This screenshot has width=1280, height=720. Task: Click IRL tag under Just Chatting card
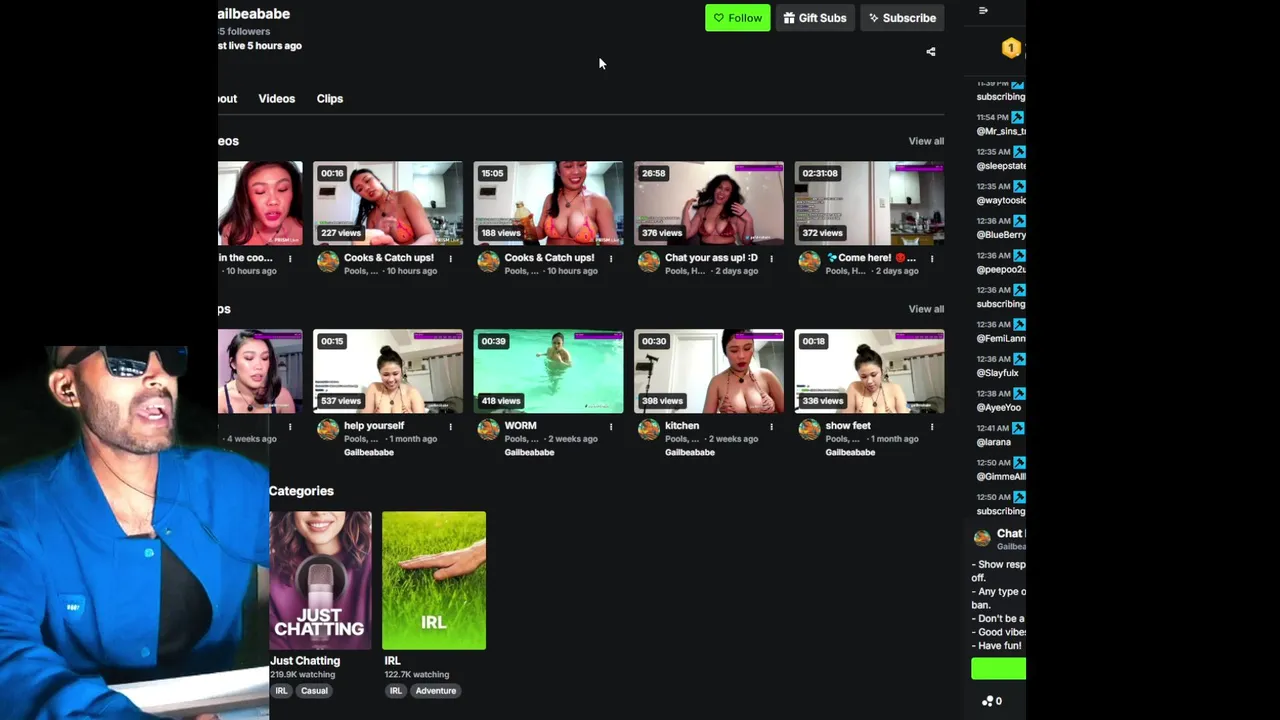pyautogui.click(x=282, y=691)
